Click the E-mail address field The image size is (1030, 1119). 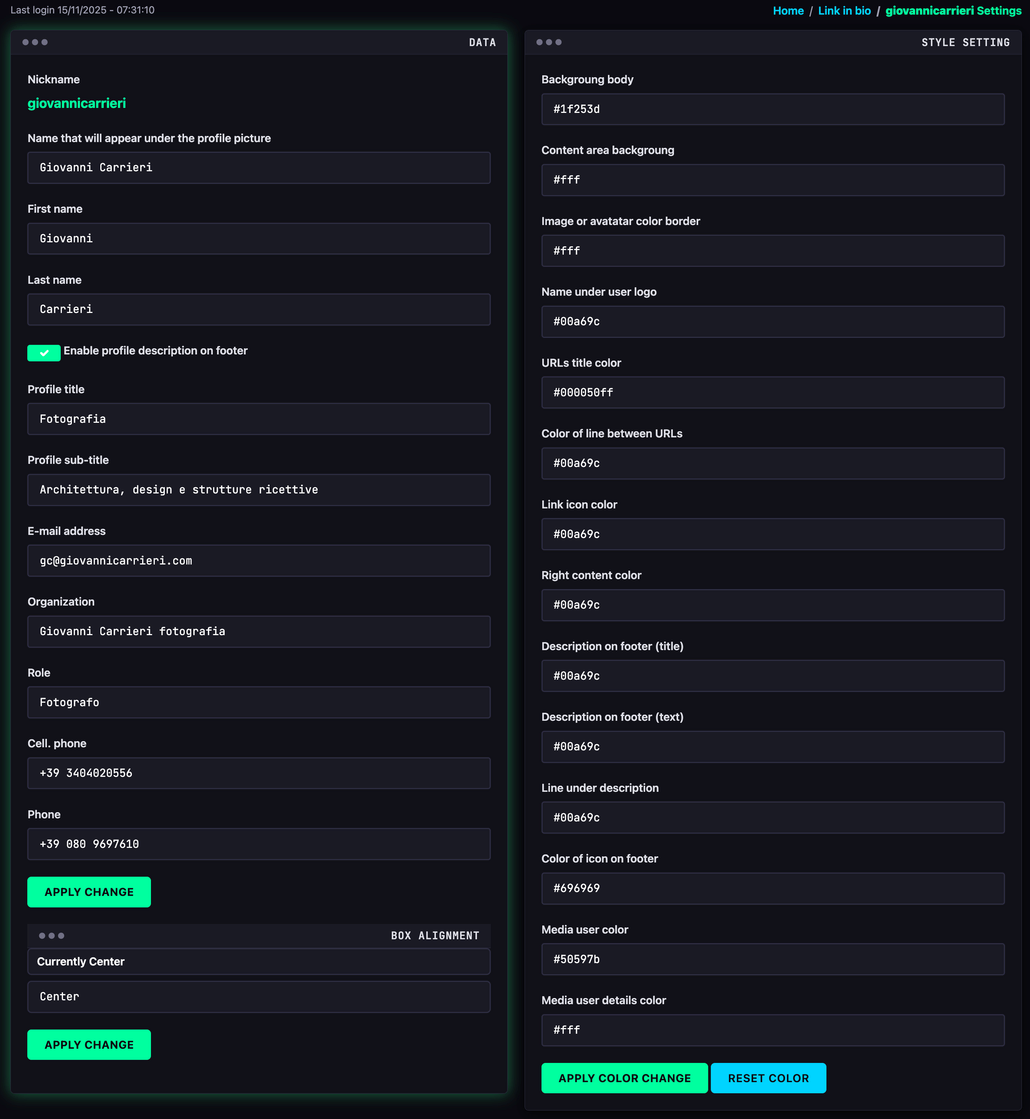258,560
